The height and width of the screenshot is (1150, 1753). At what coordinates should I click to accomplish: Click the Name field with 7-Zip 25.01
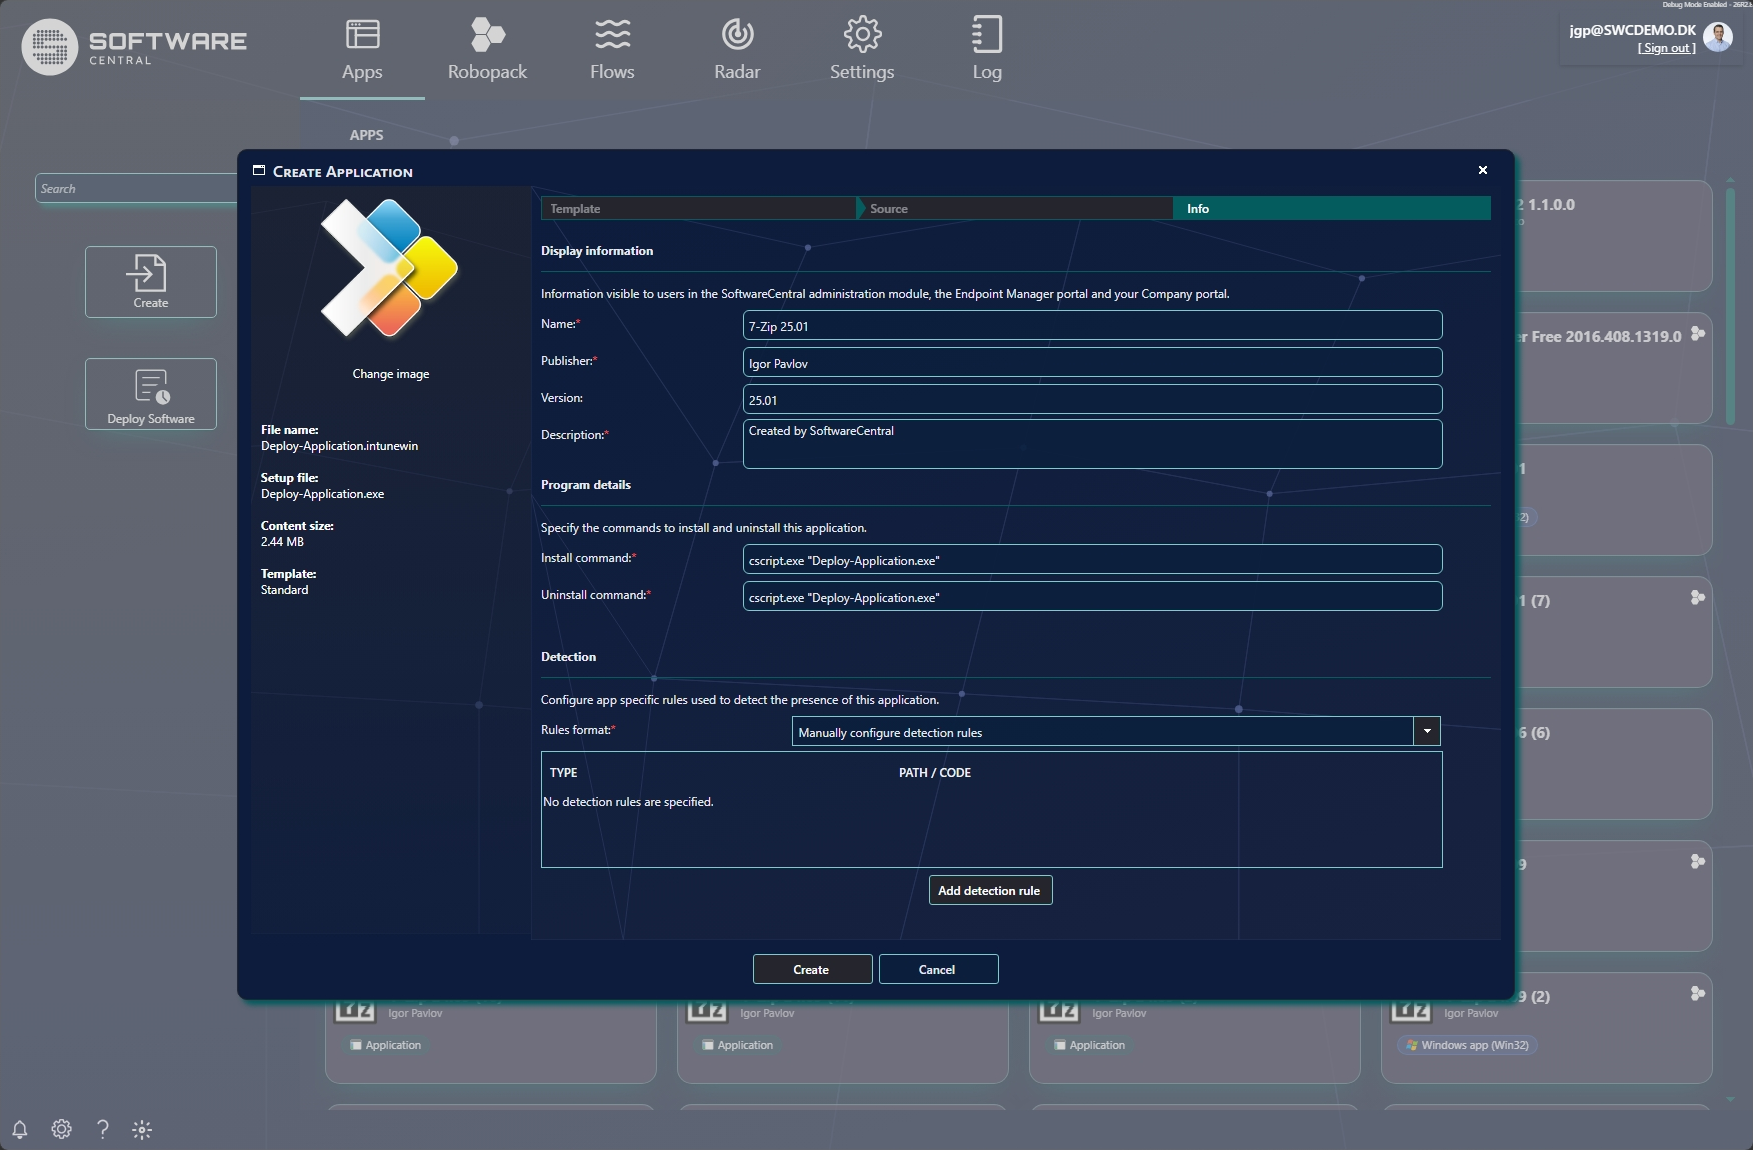[1092, 325]
